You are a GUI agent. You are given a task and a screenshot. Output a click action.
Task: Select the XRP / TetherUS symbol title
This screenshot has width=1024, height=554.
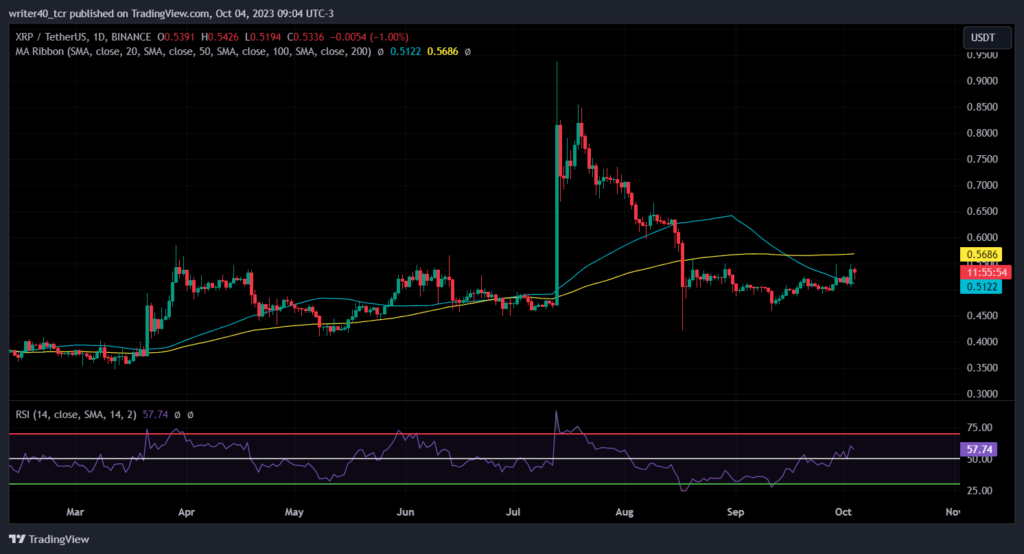point(83,37)
